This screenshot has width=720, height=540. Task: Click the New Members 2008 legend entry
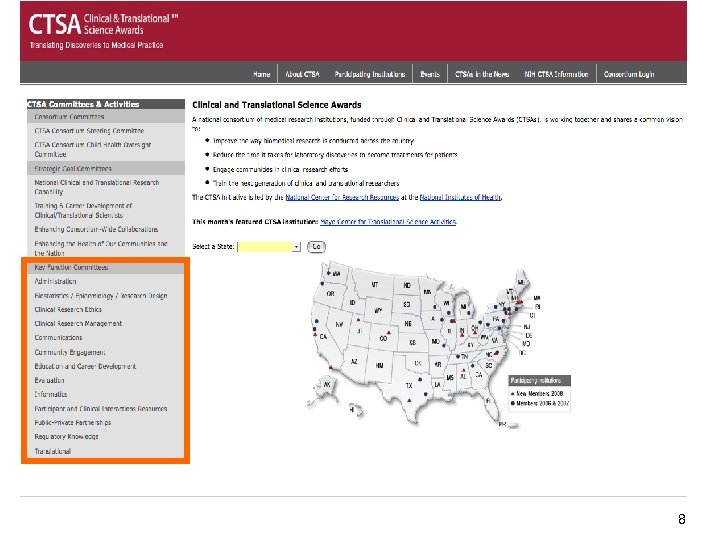click(x=537, y=394)
